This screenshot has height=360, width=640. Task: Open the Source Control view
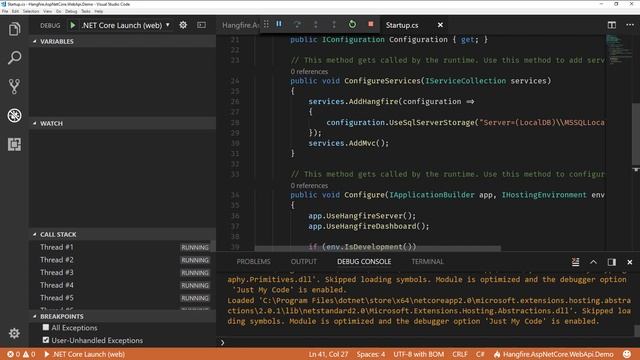pos(14,87)
